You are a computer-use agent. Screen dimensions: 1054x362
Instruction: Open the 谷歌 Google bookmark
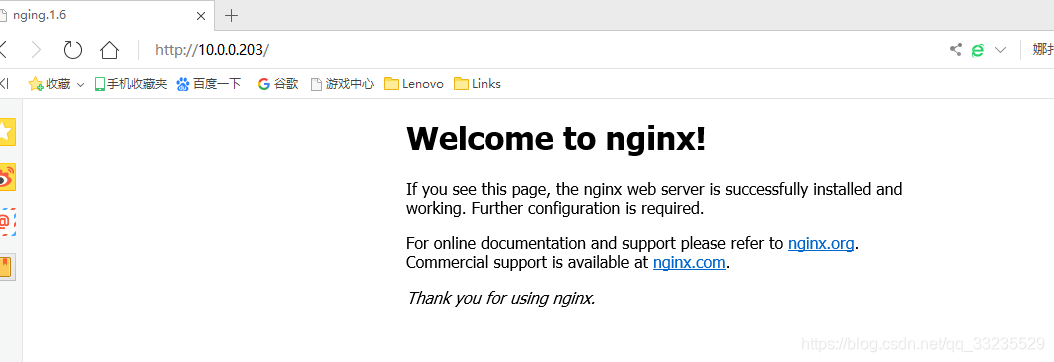click(x=278, y=84)
